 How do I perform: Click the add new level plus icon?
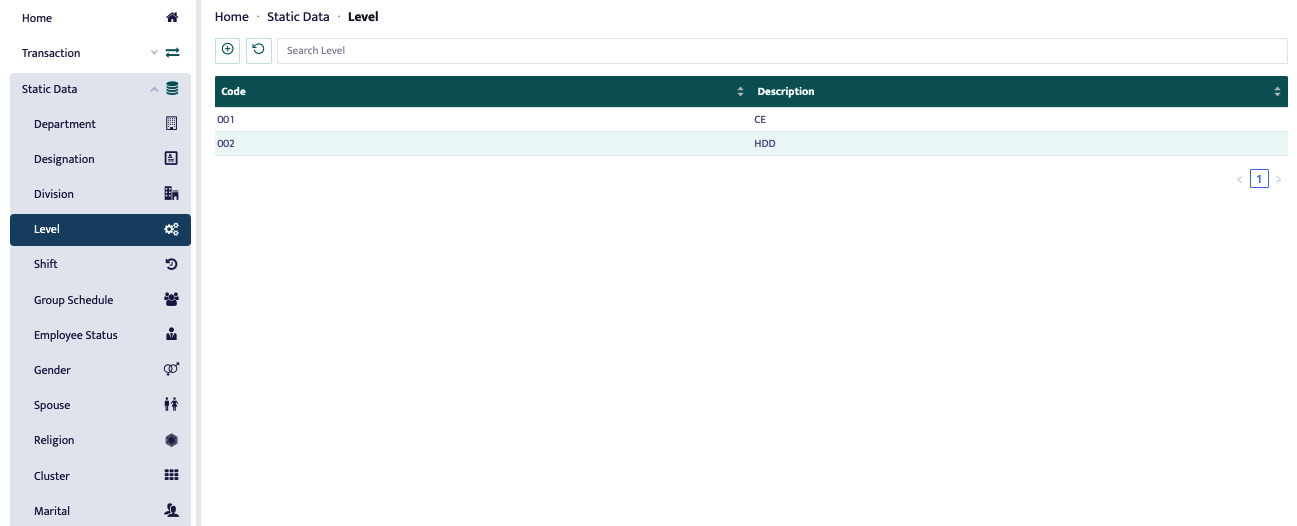(x=227, y=50)
